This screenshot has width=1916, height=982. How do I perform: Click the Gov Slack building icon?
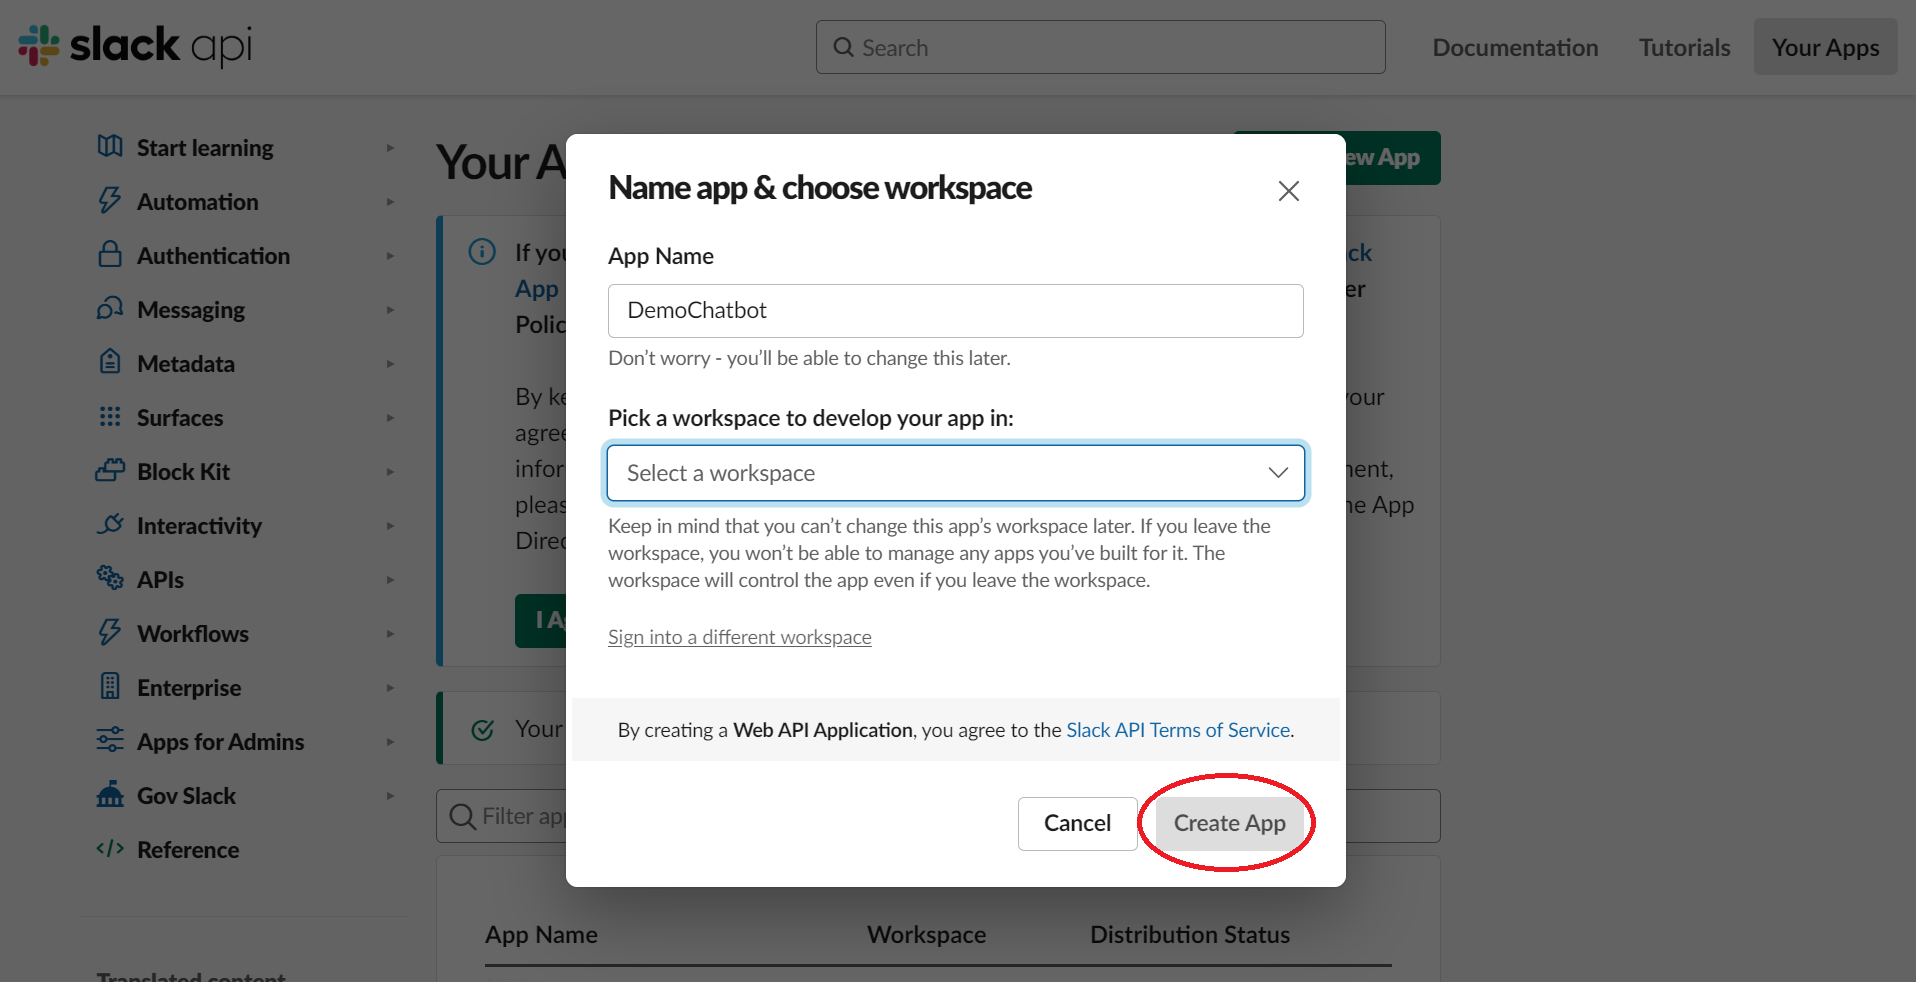110,795
